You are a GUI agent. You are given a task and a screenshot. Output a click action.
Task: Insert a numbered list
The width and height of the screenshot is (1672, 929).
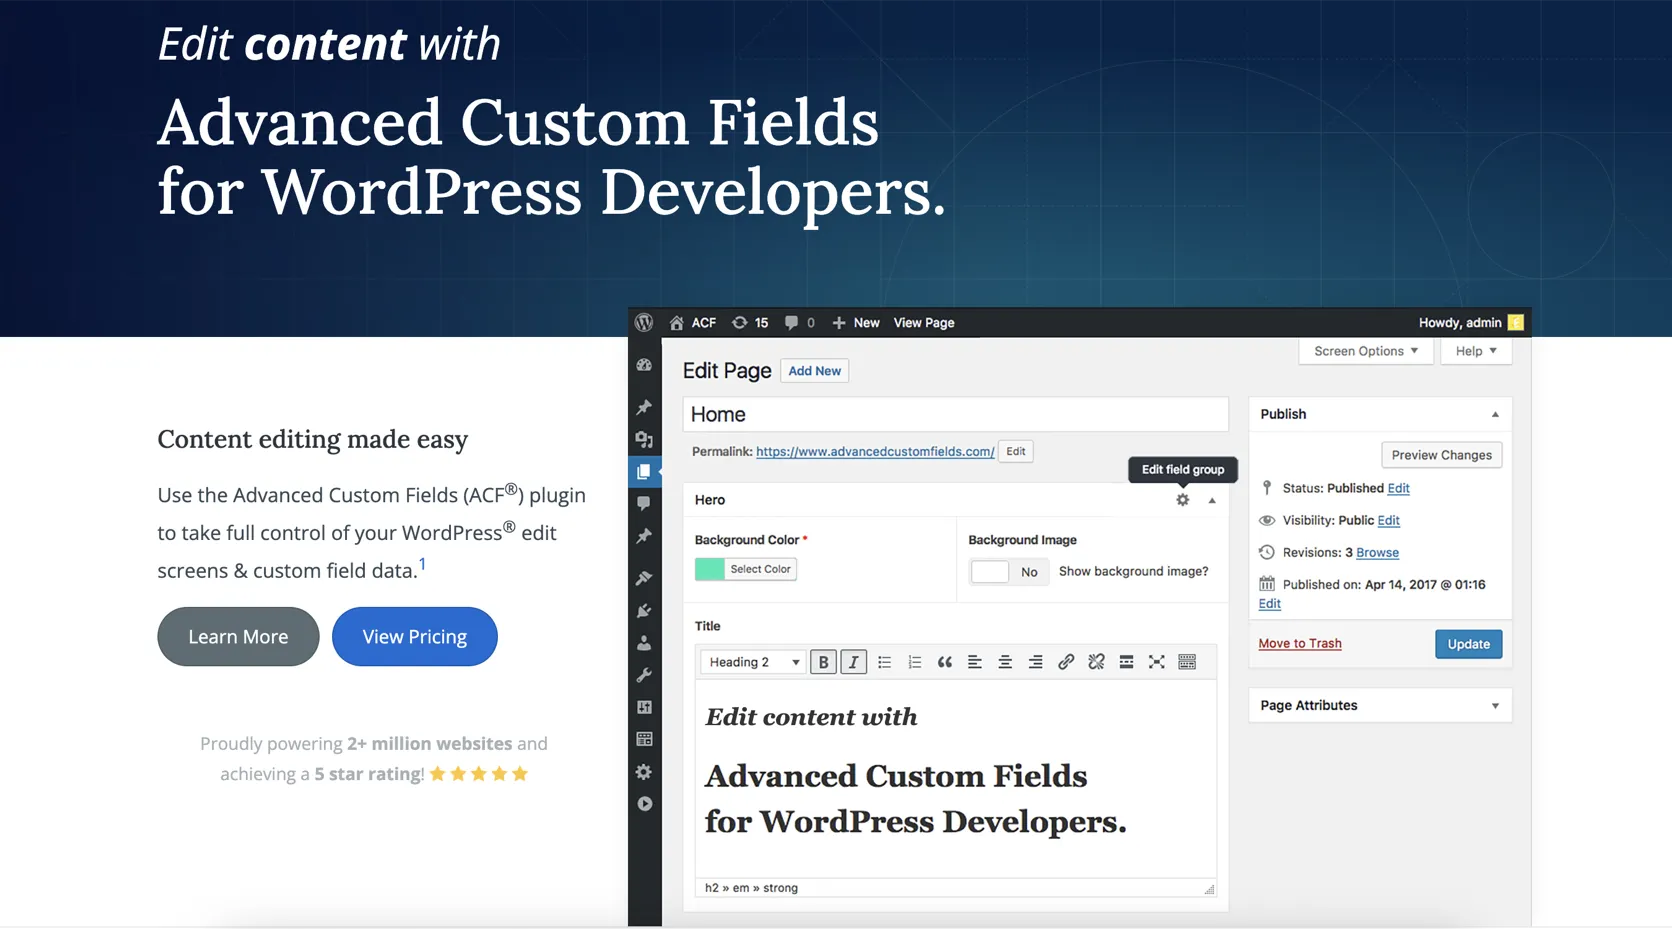914,662
